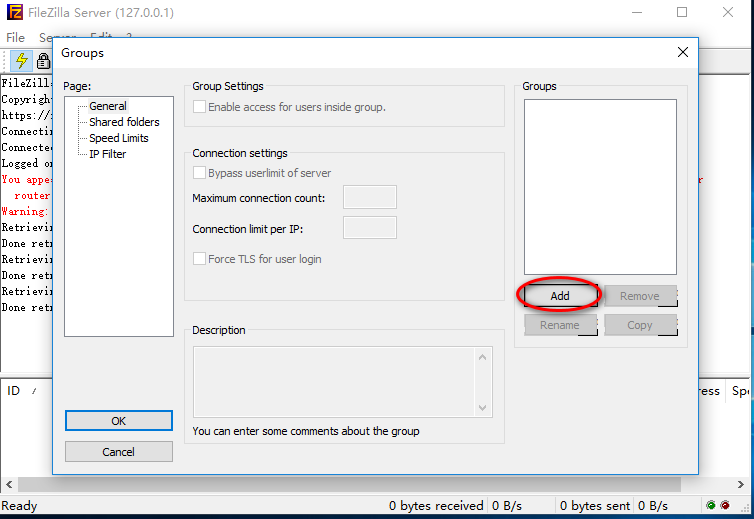Click the 'Ready' status bar text
Viewport: 754px width, 519px height.
tap(19, 506)
